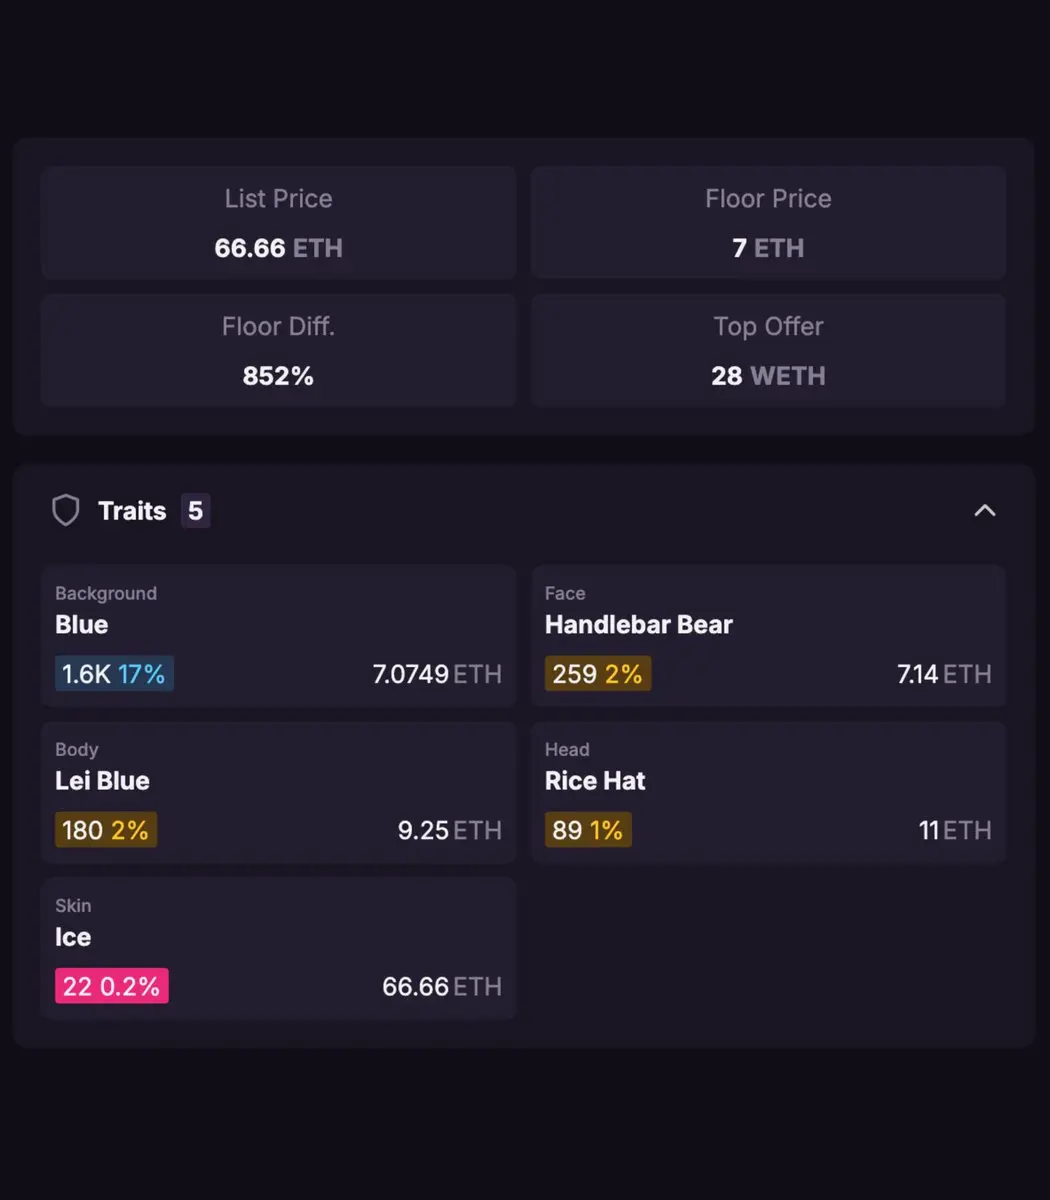Image resolution: width=1050 pixels, height=1200 pixels.
Task: Select the Top Offer 28 WETH card
Action: 768,351
